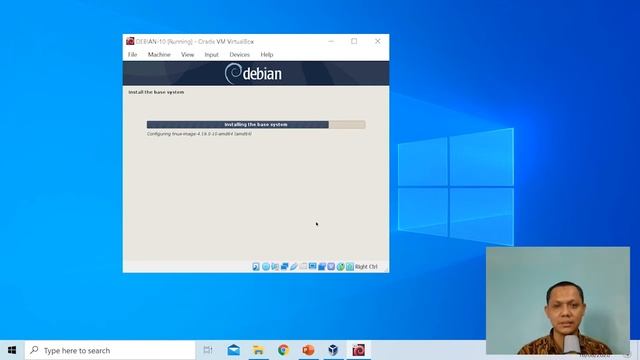Viewport: 640px width, 360px height.
Task: Click the green mouse integration icon
Action: pyautogui.click(x=340, y=267)
